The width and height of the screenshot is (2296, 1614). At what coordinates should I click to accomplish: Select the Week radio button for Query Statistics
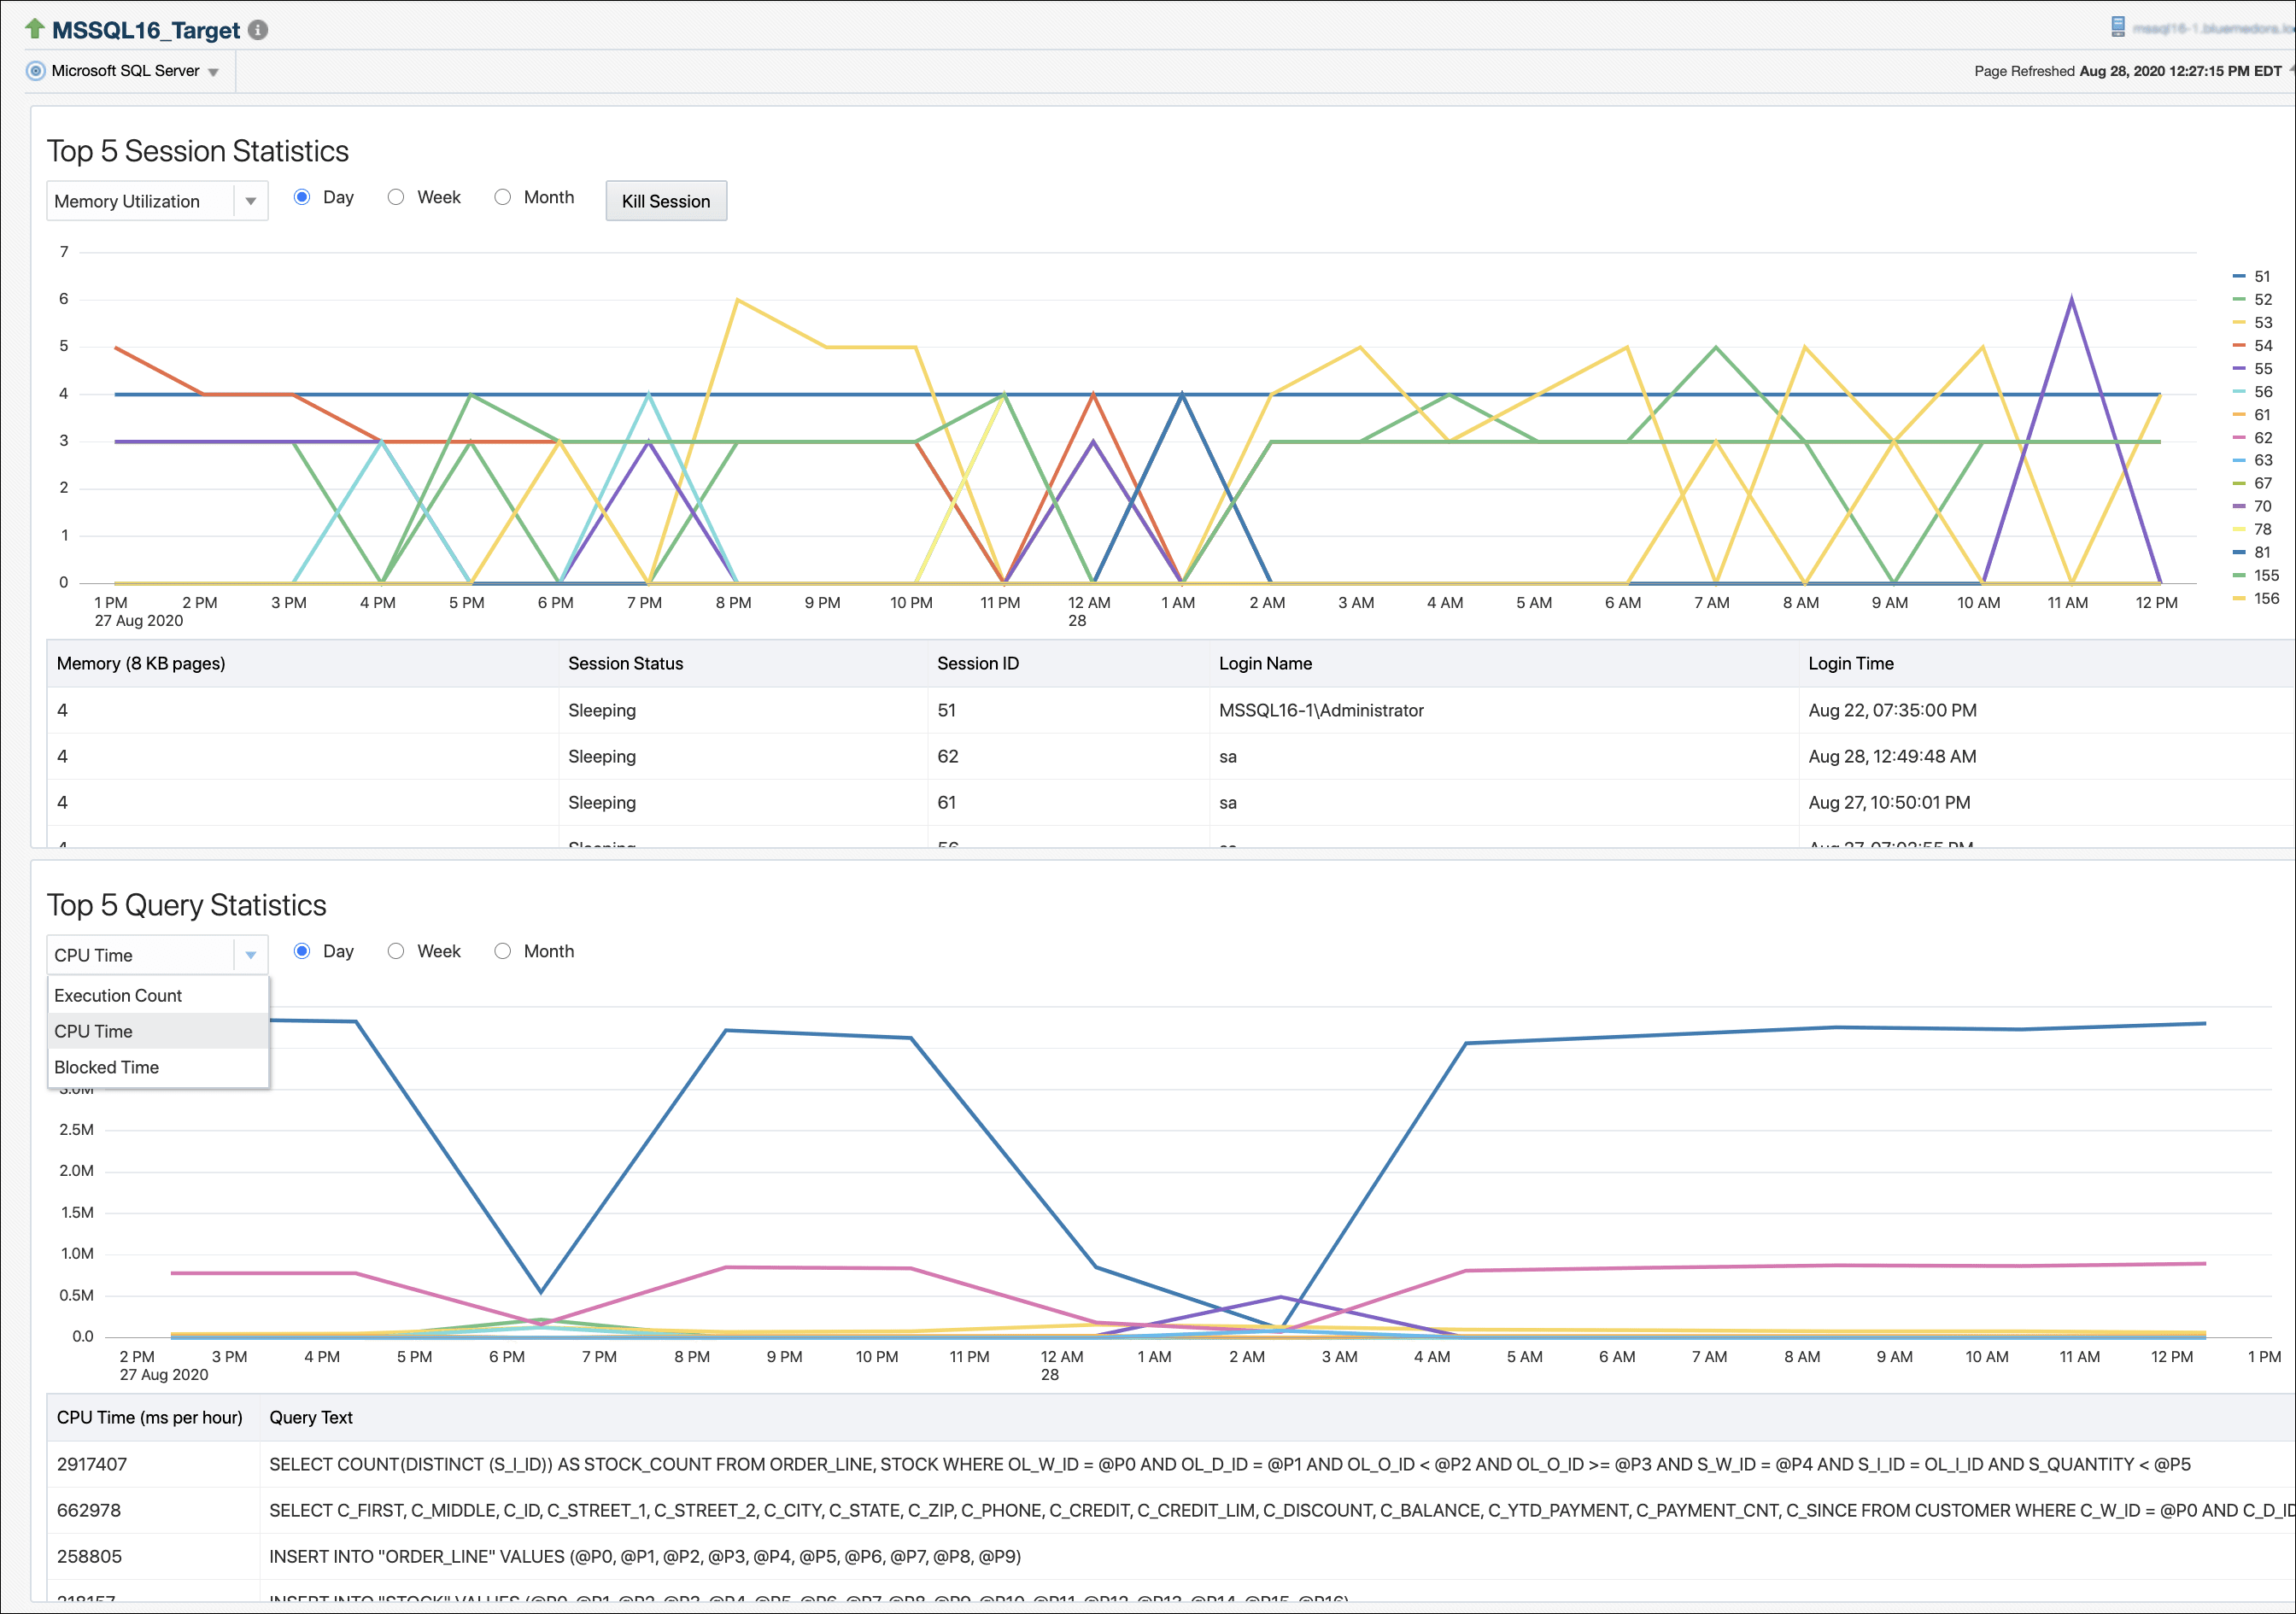[396, 951]
